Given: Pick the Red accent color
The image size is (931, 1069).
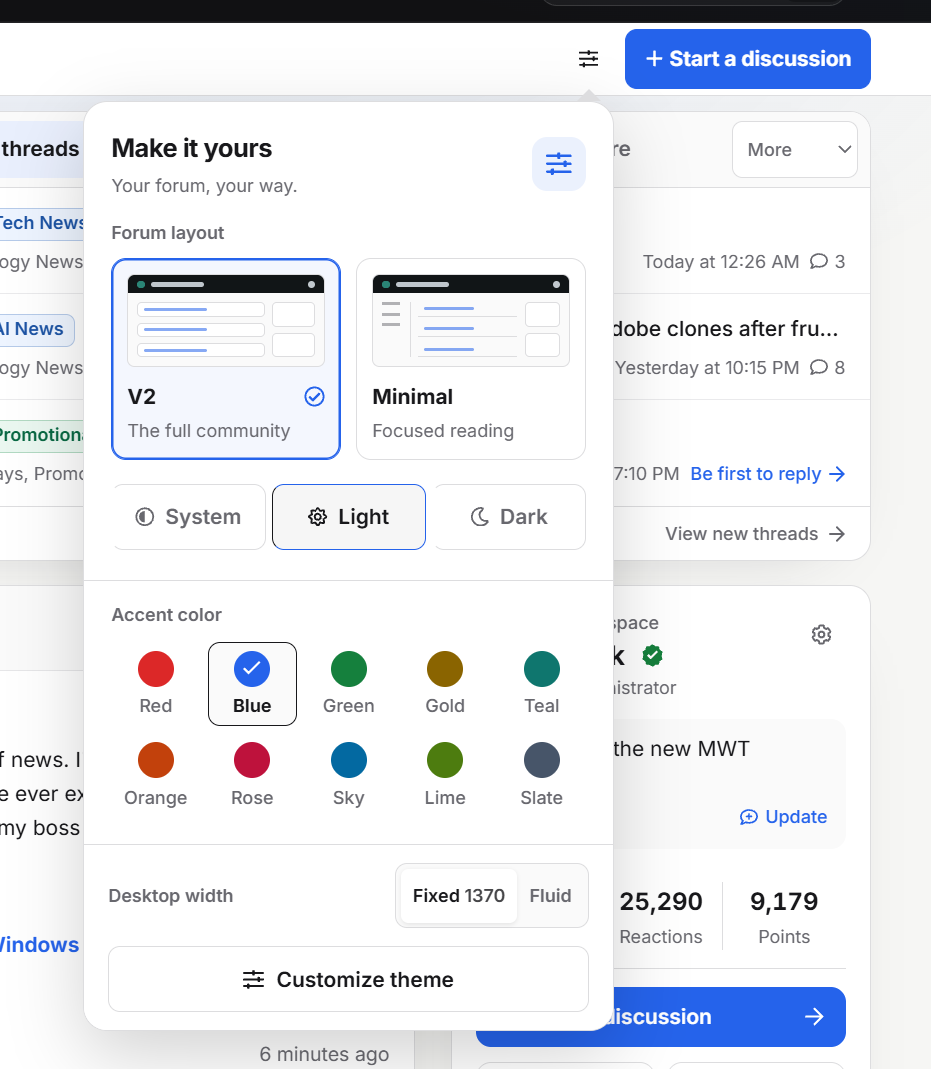Looking at the screenshot, I should (156, 684).
